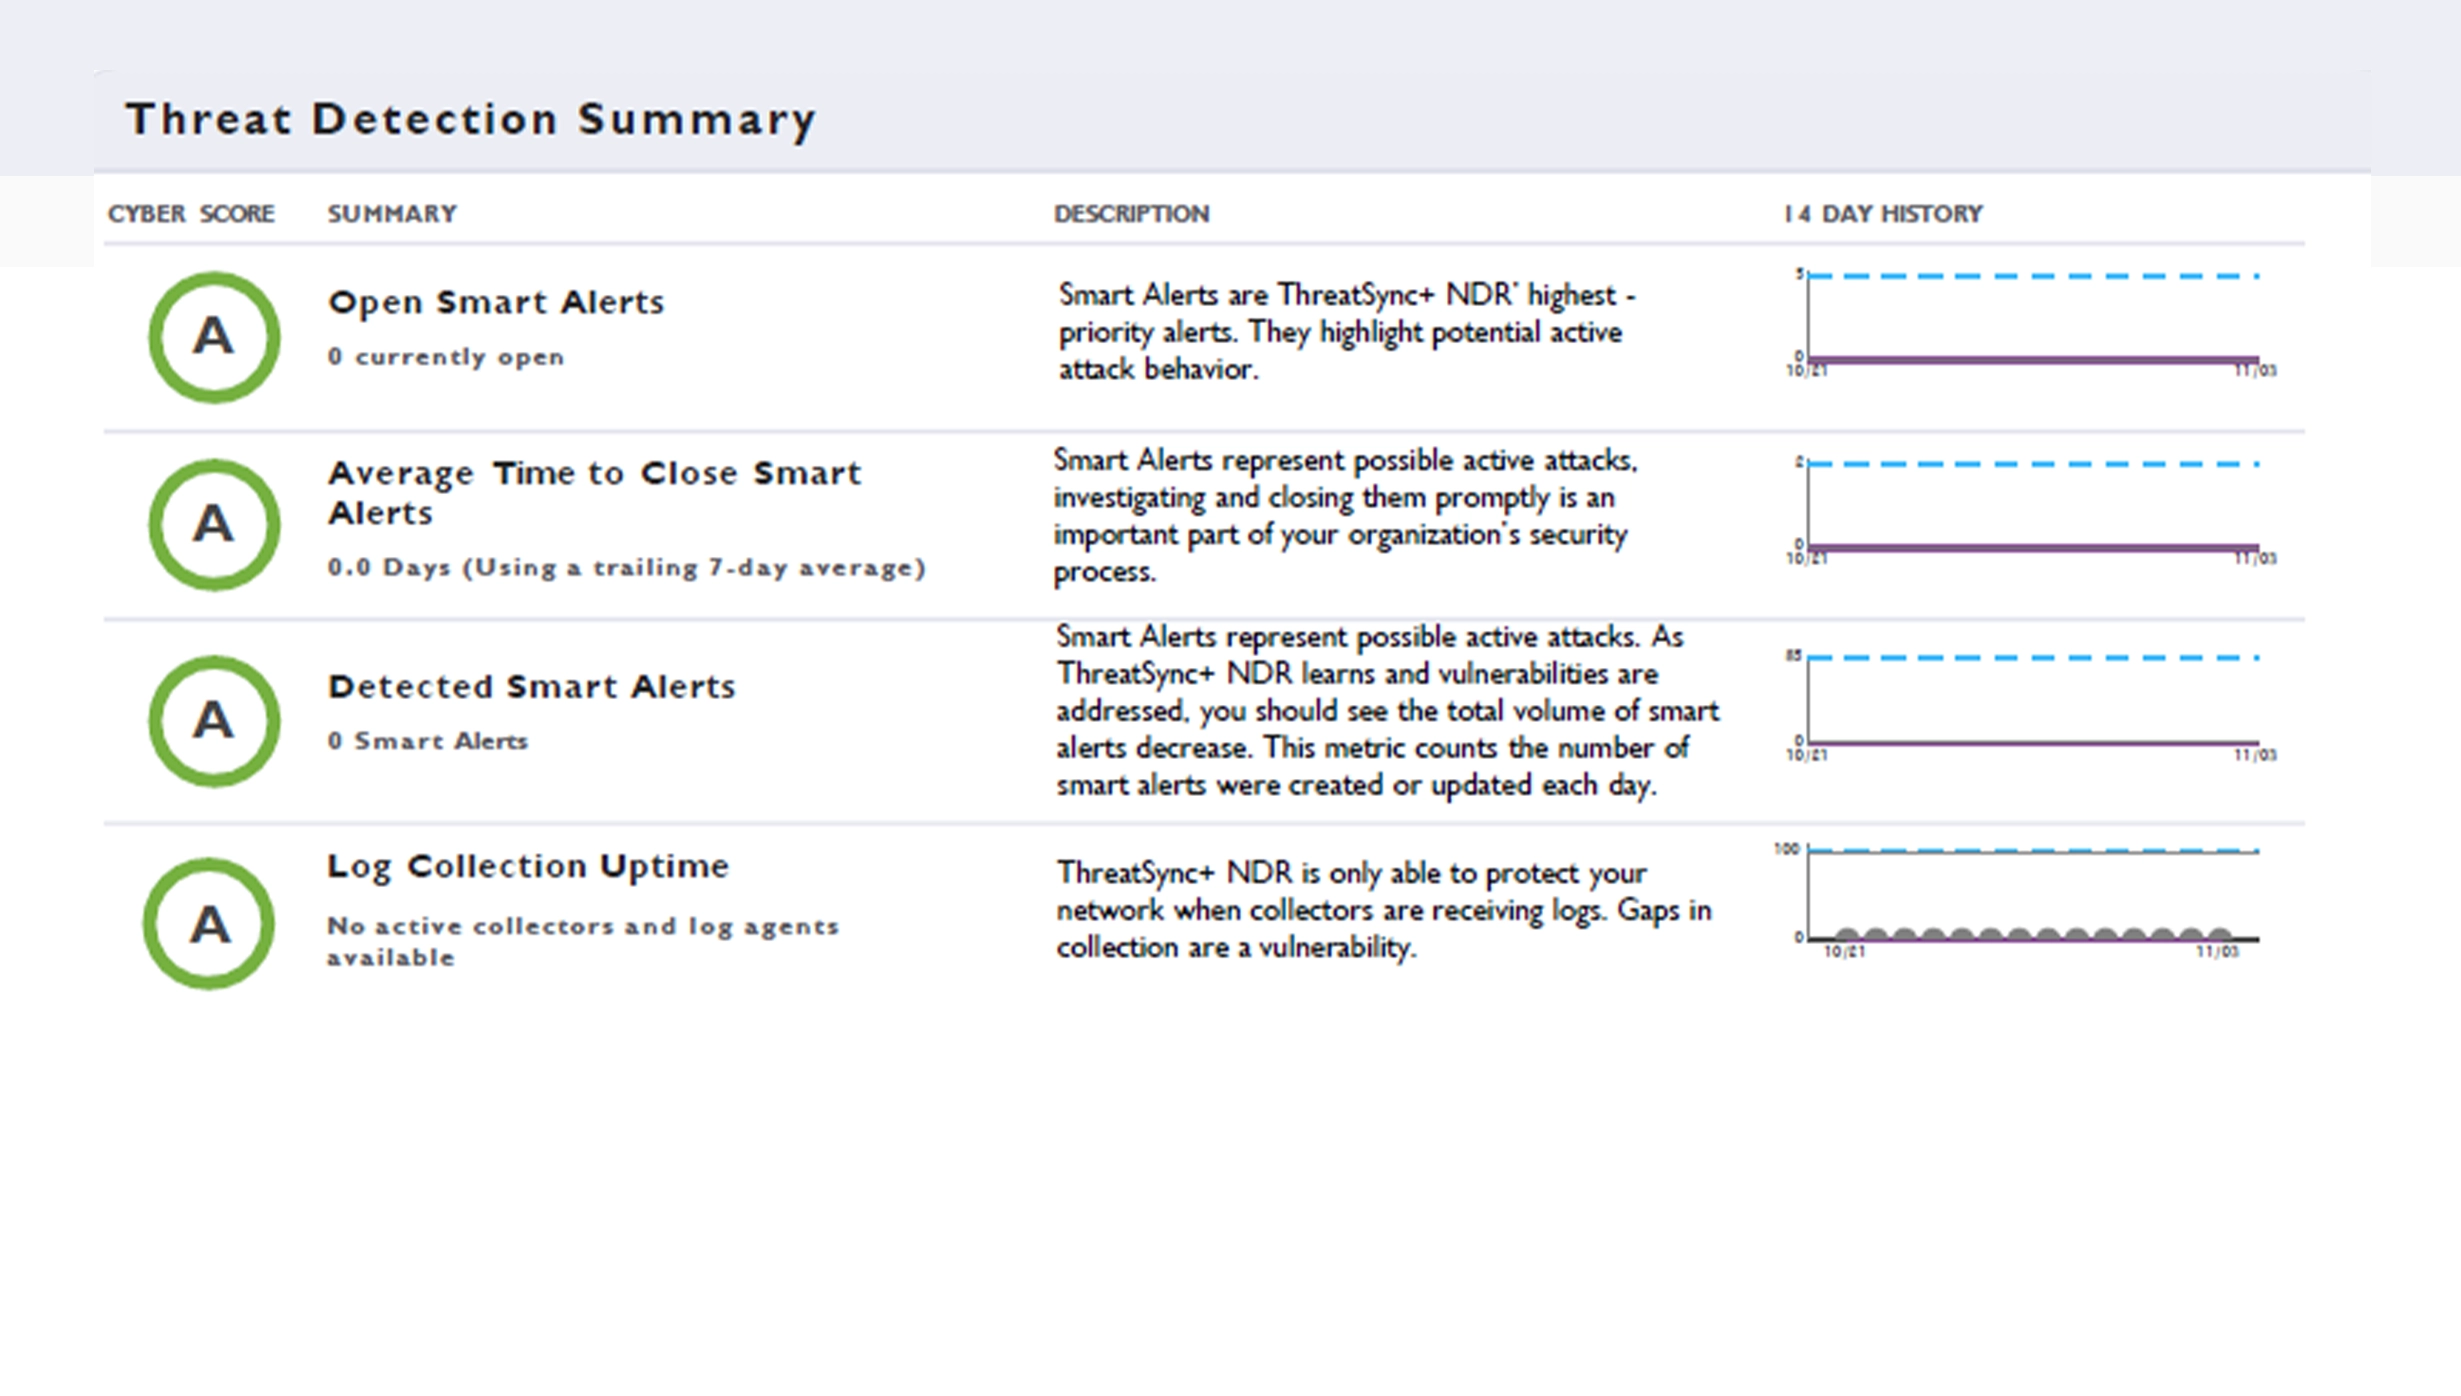This screenshot has width=2461, height=1396.
Task: Click 'No active collectors and log agents' text
Action: 583,927
